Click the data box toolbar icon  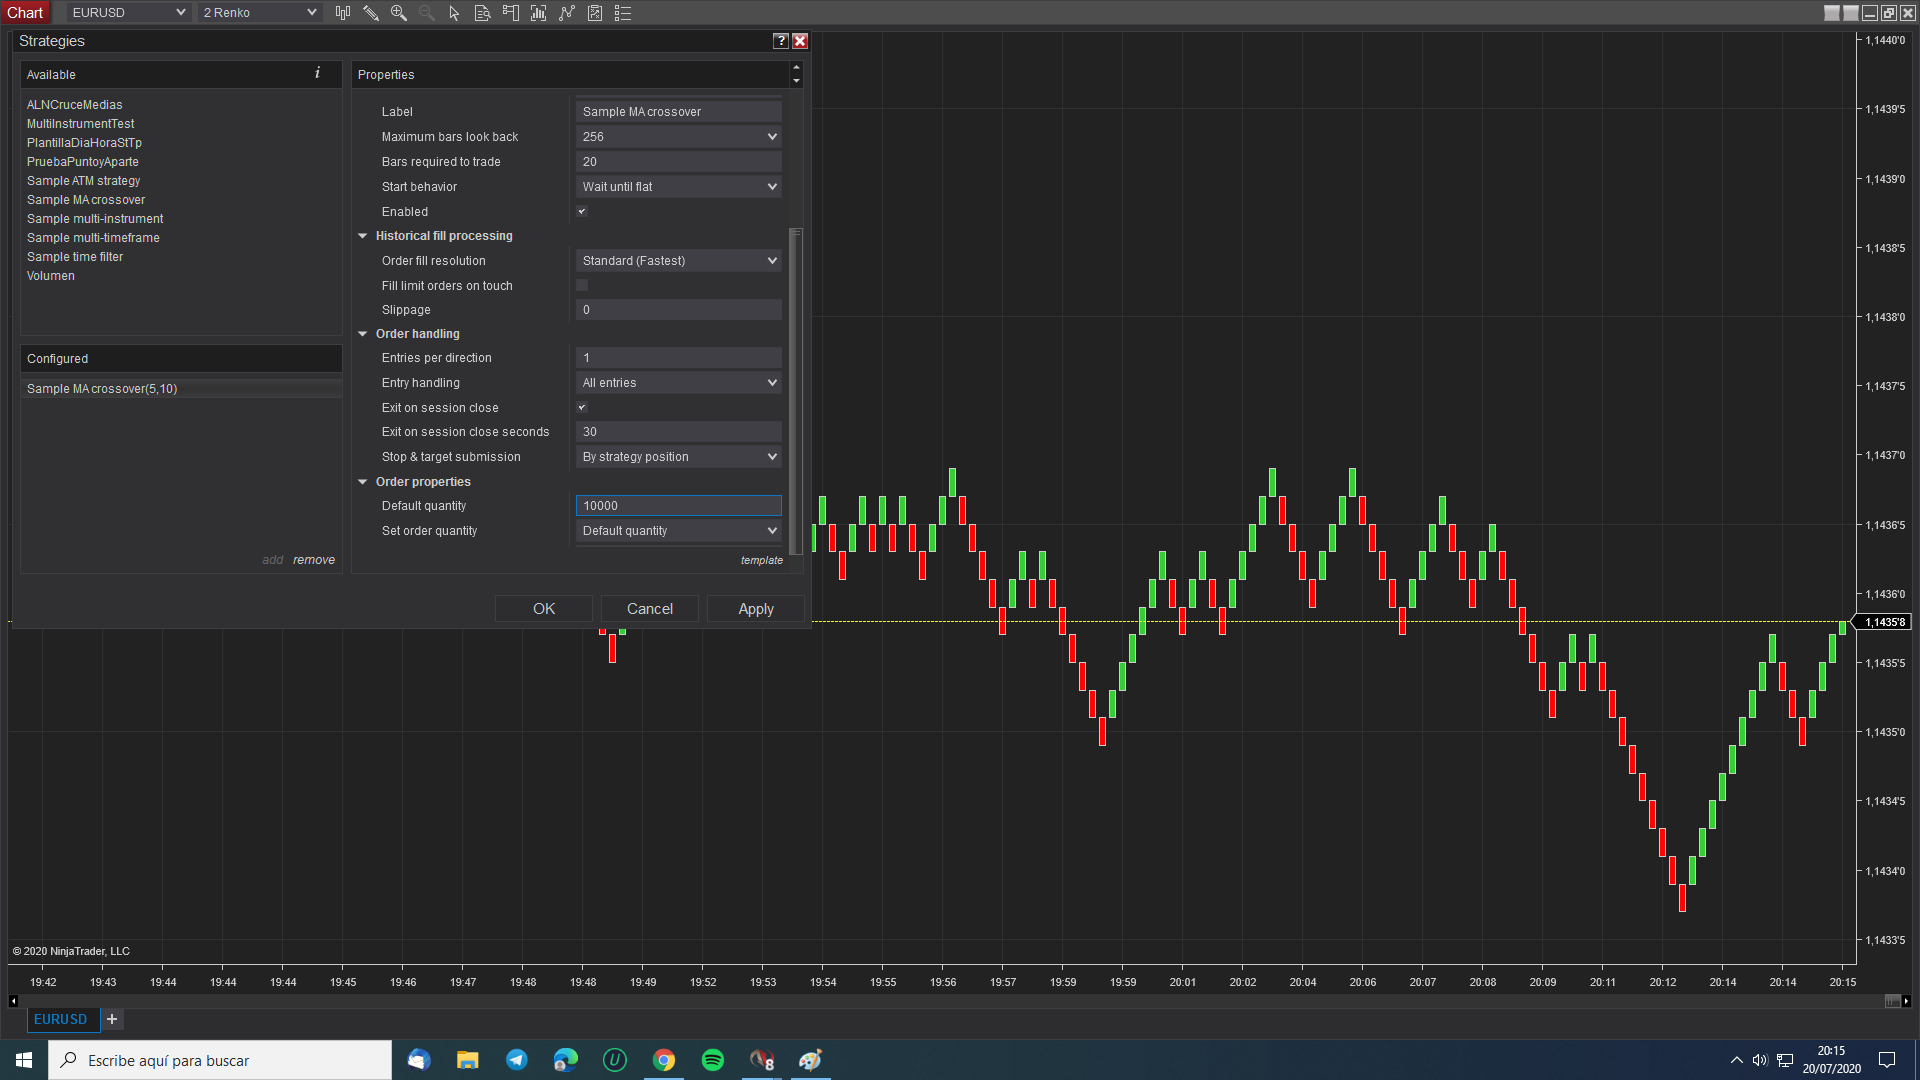[x=483, y=13]
